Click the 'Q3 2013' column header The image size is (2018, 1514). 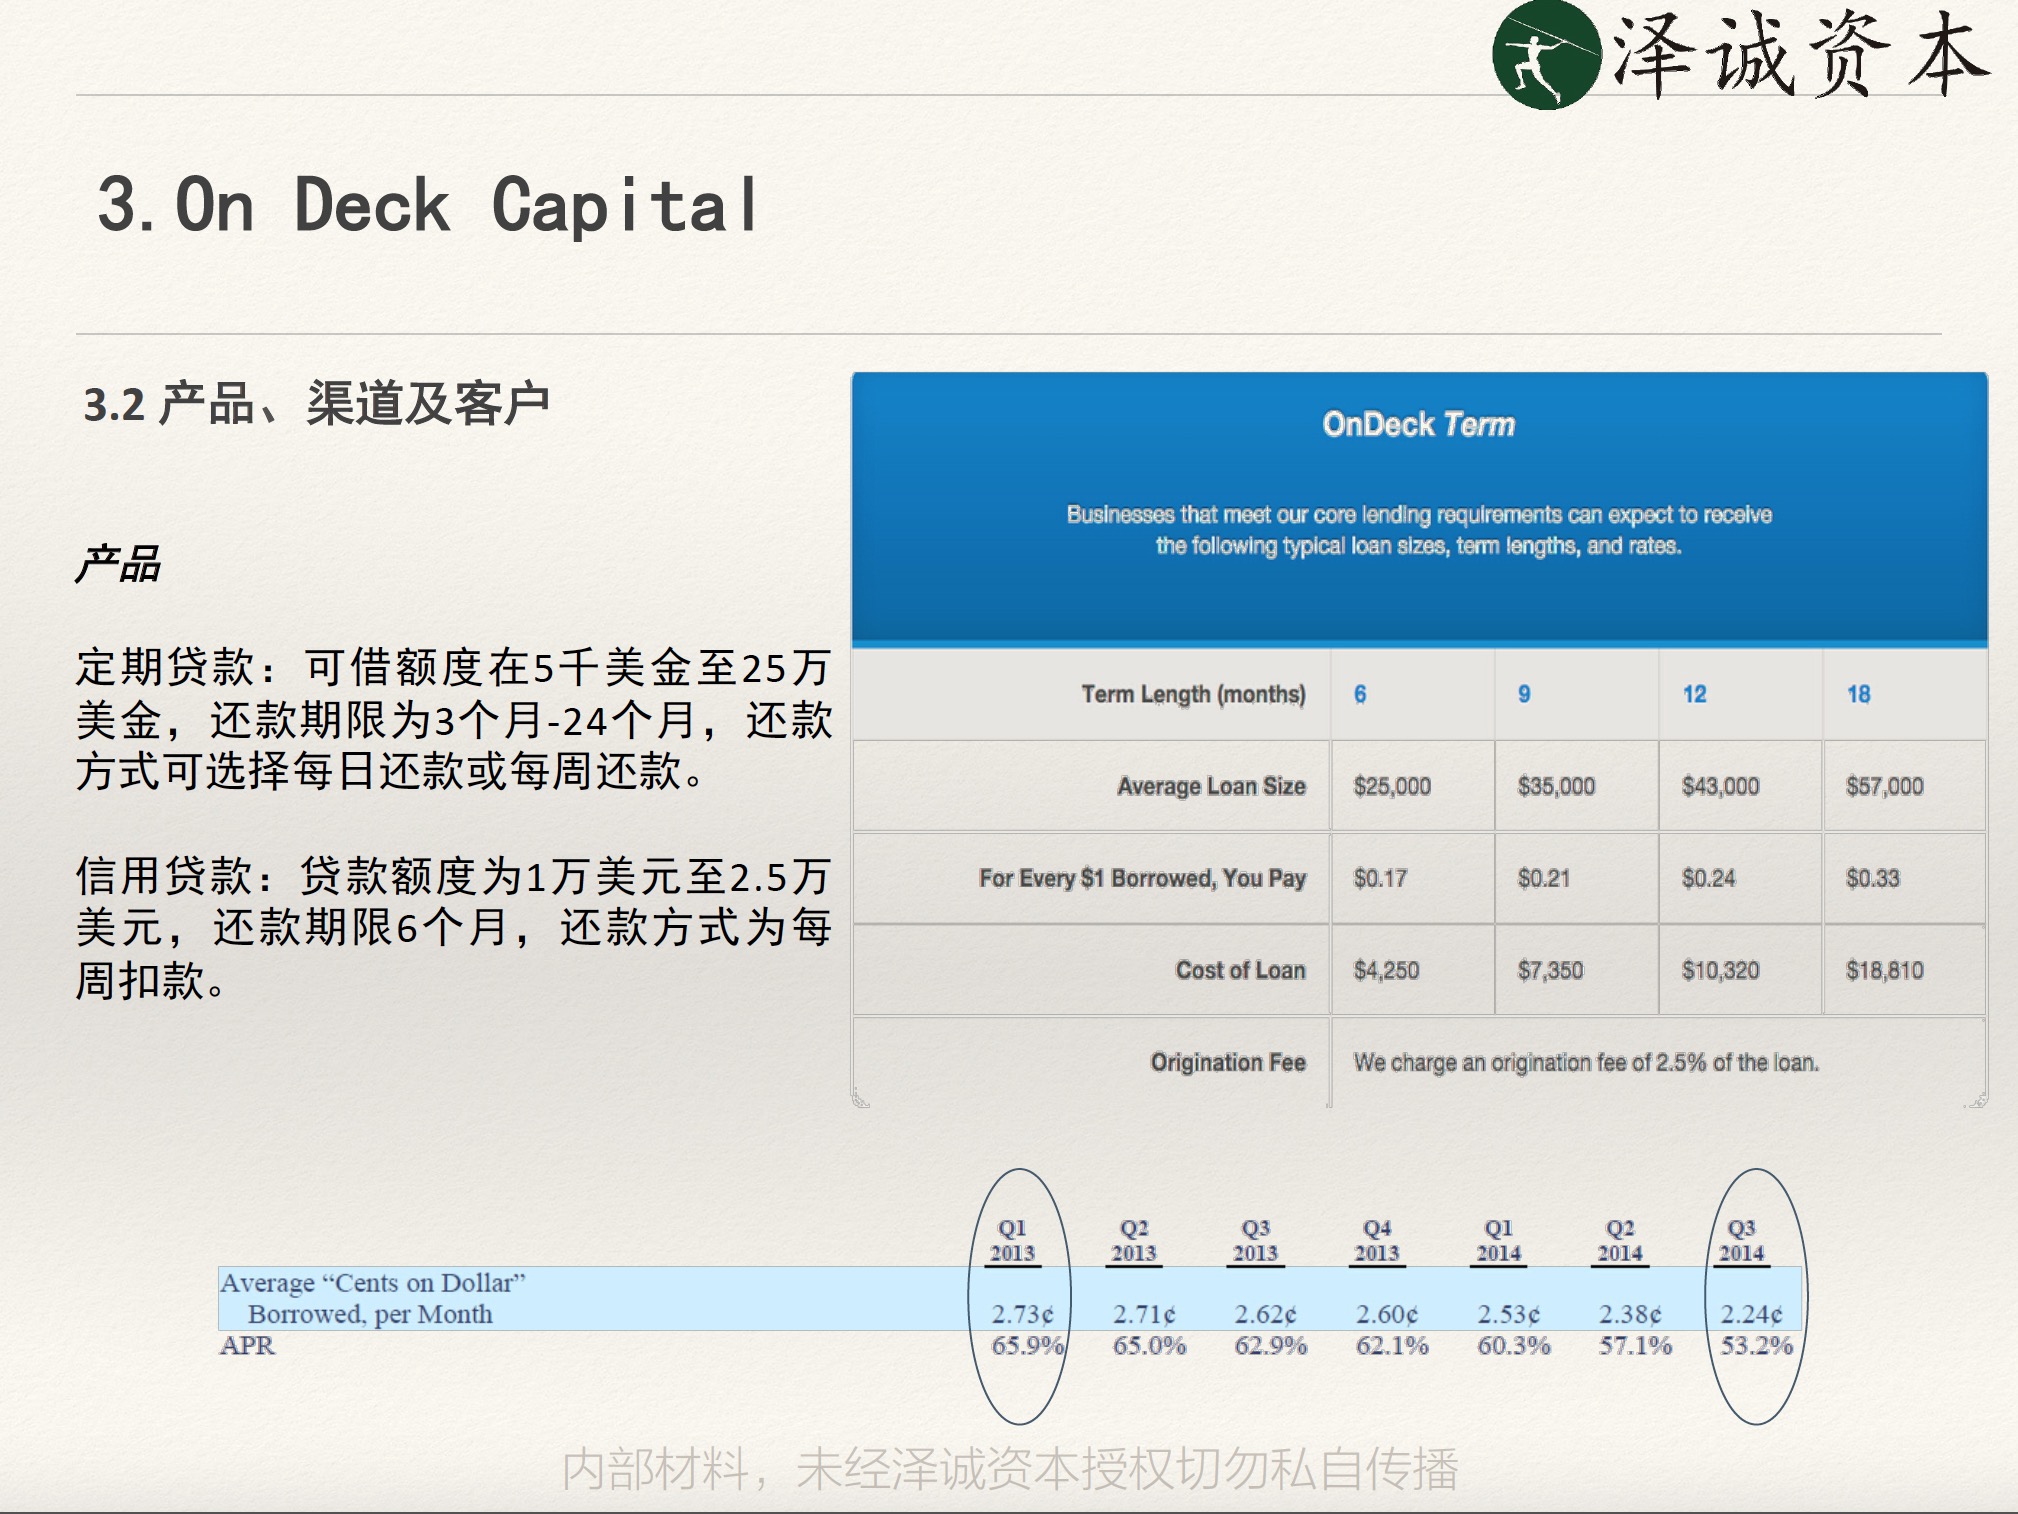[1255, 1240]
